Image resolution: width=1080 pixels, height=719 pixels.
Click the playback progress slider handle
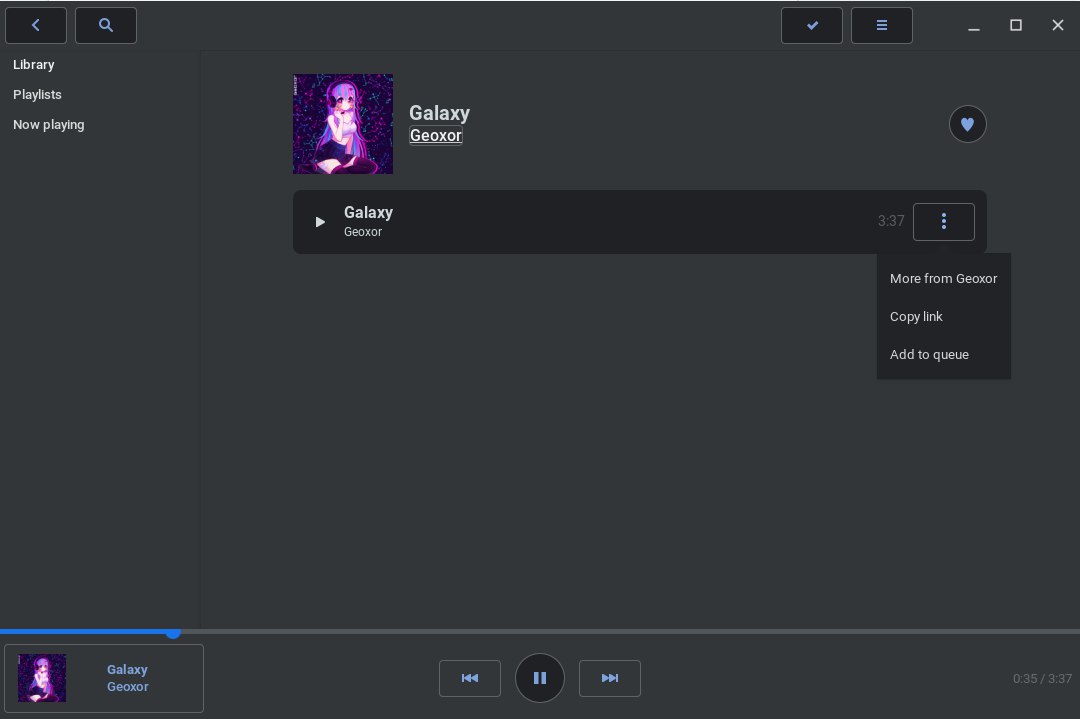pyautogui.click(x=174, y=632)
